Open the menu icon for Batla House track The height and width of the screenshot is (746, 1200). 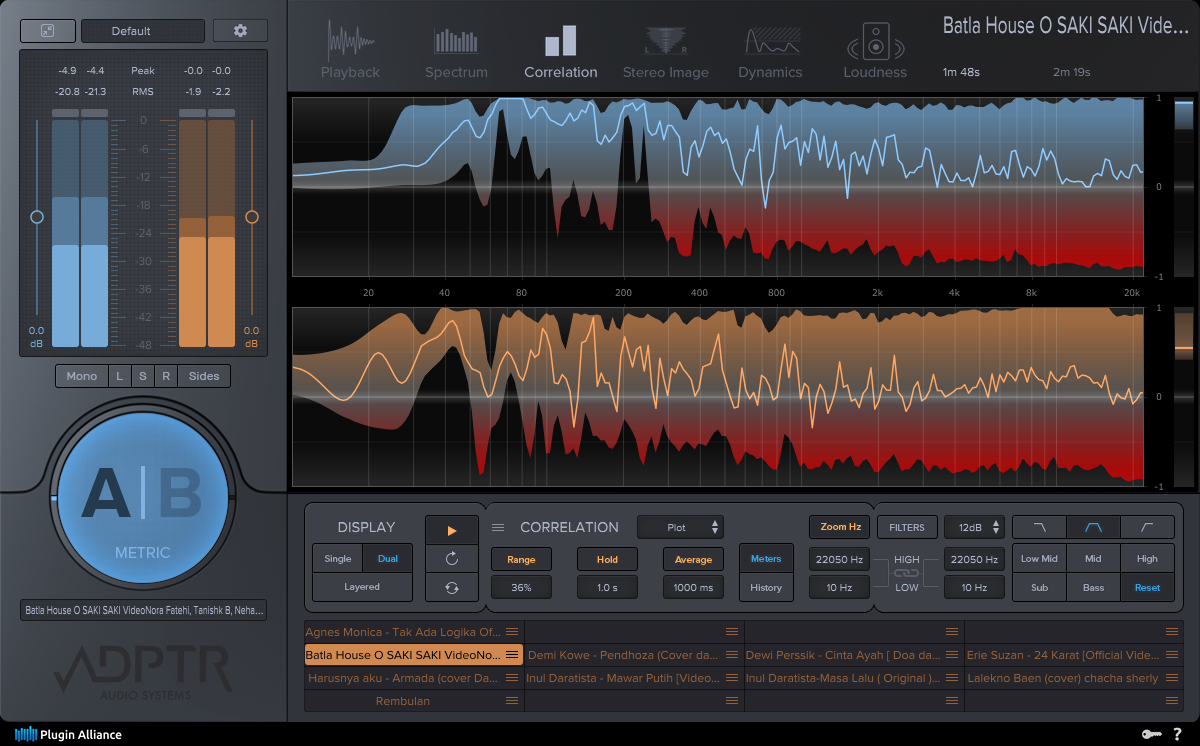point(512,655)
